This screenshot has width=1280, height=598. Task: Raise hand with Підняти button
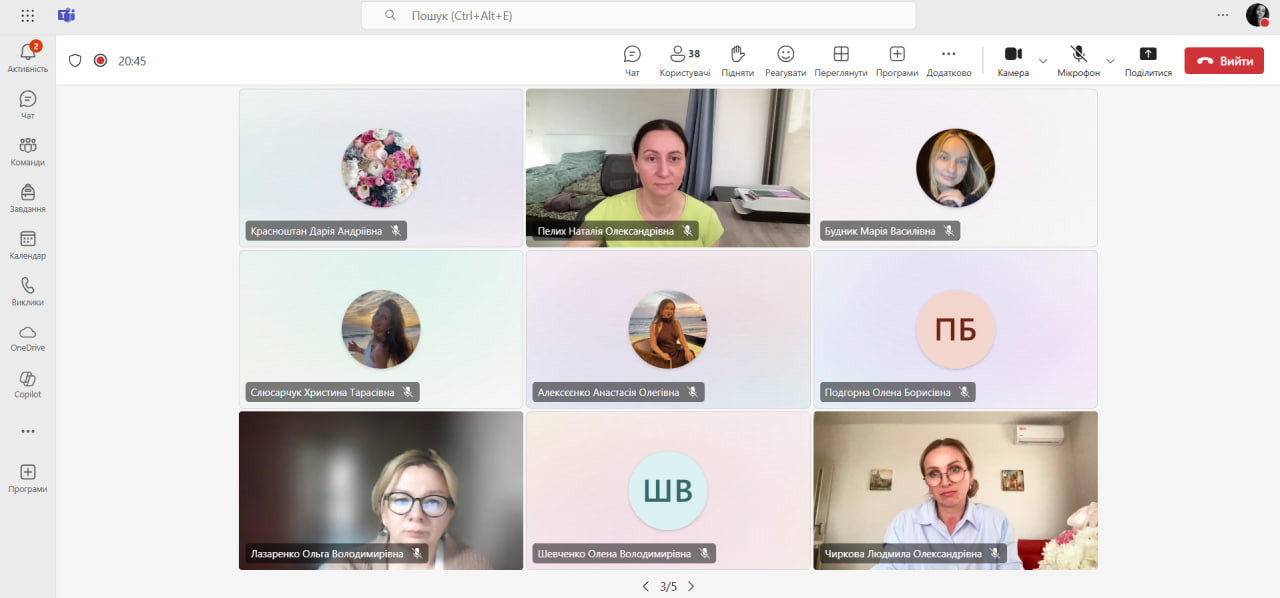[737, 60]
